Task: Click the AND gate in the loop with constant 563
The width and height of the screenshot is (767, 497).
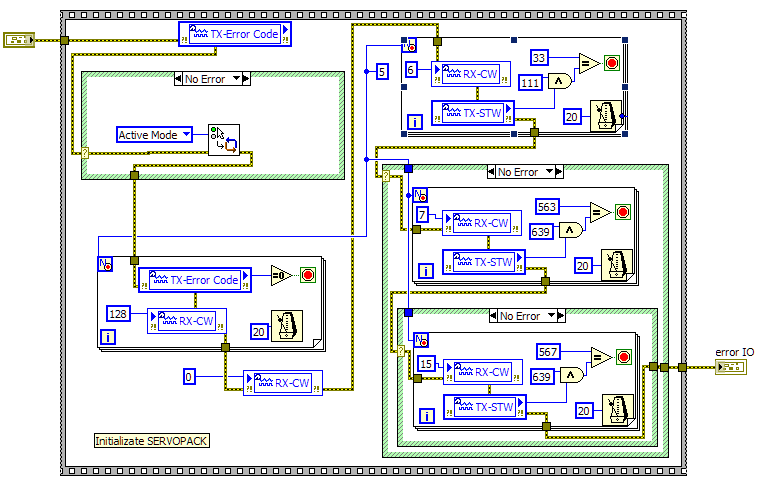Action: (570, 230)
